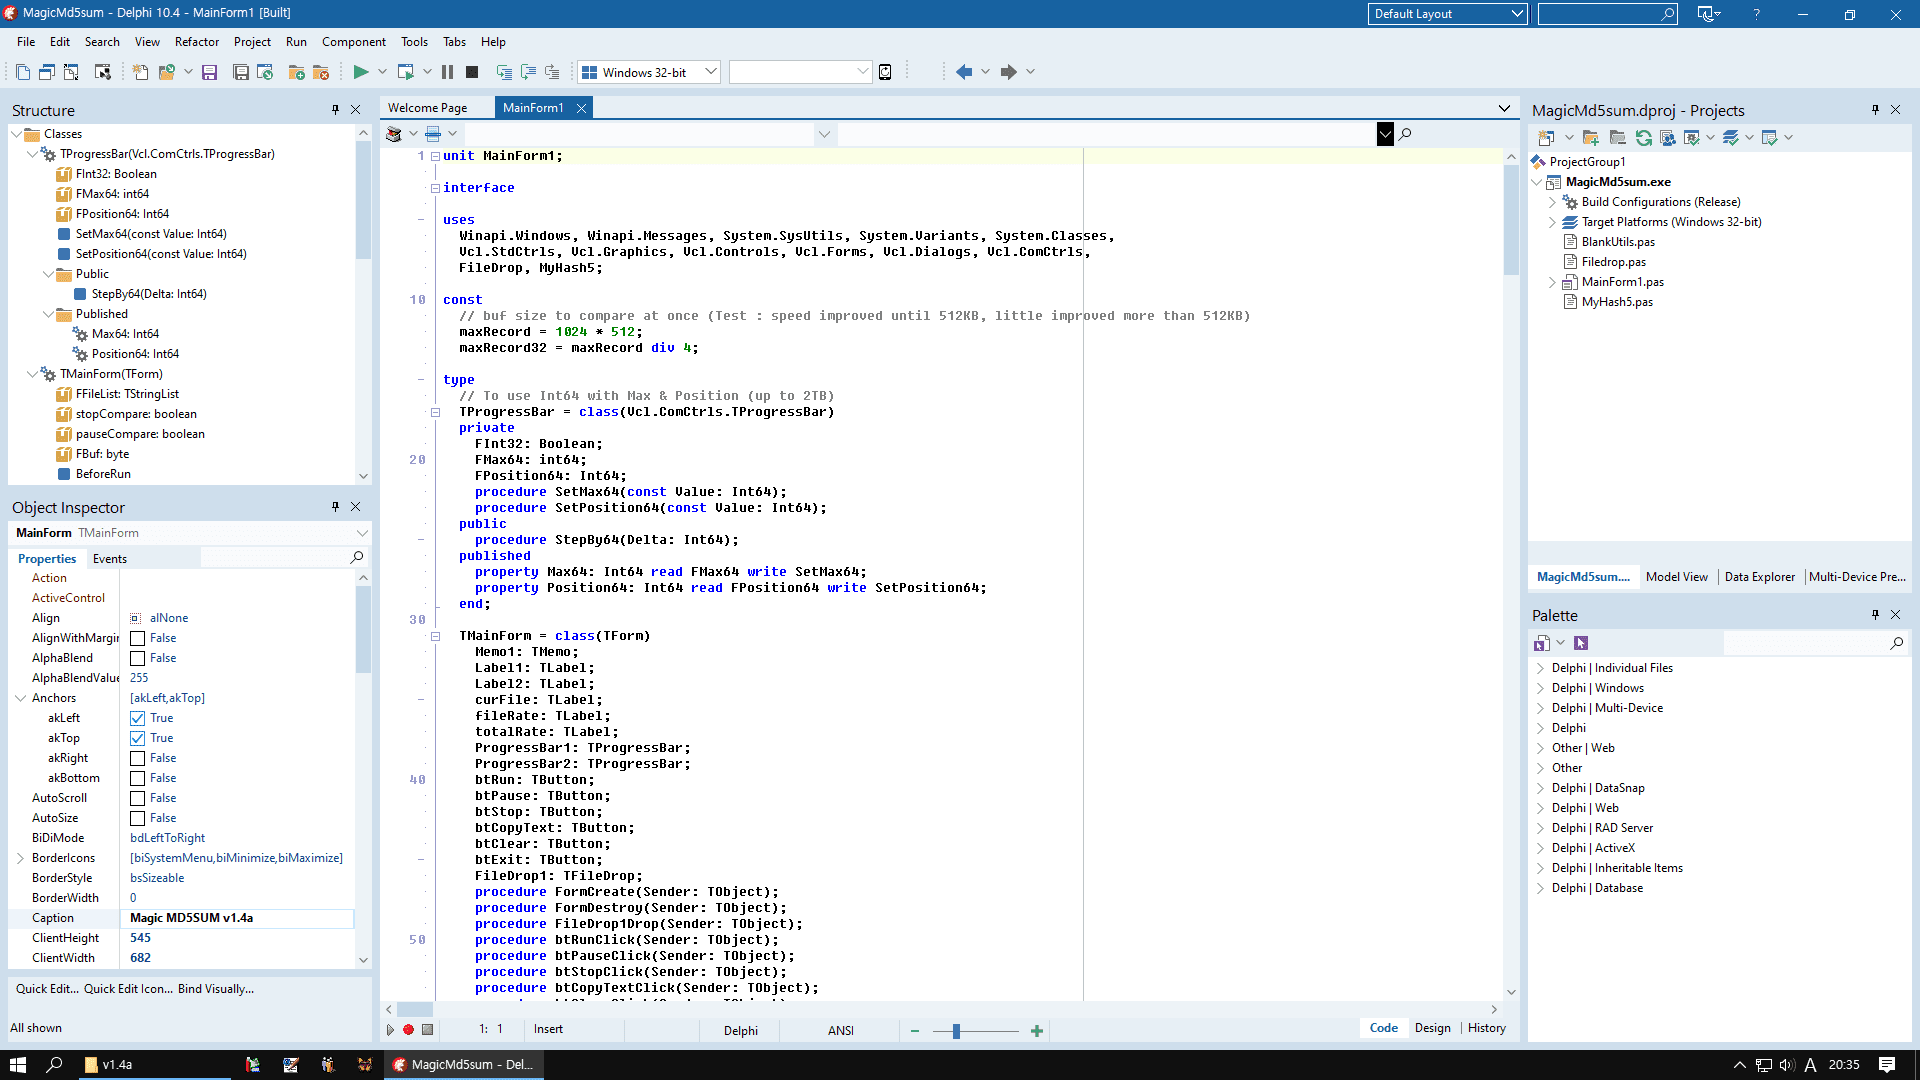Viewport: 1920px width, 1080px height.
Task: Run the project with green play button
Action: (361, 72)
